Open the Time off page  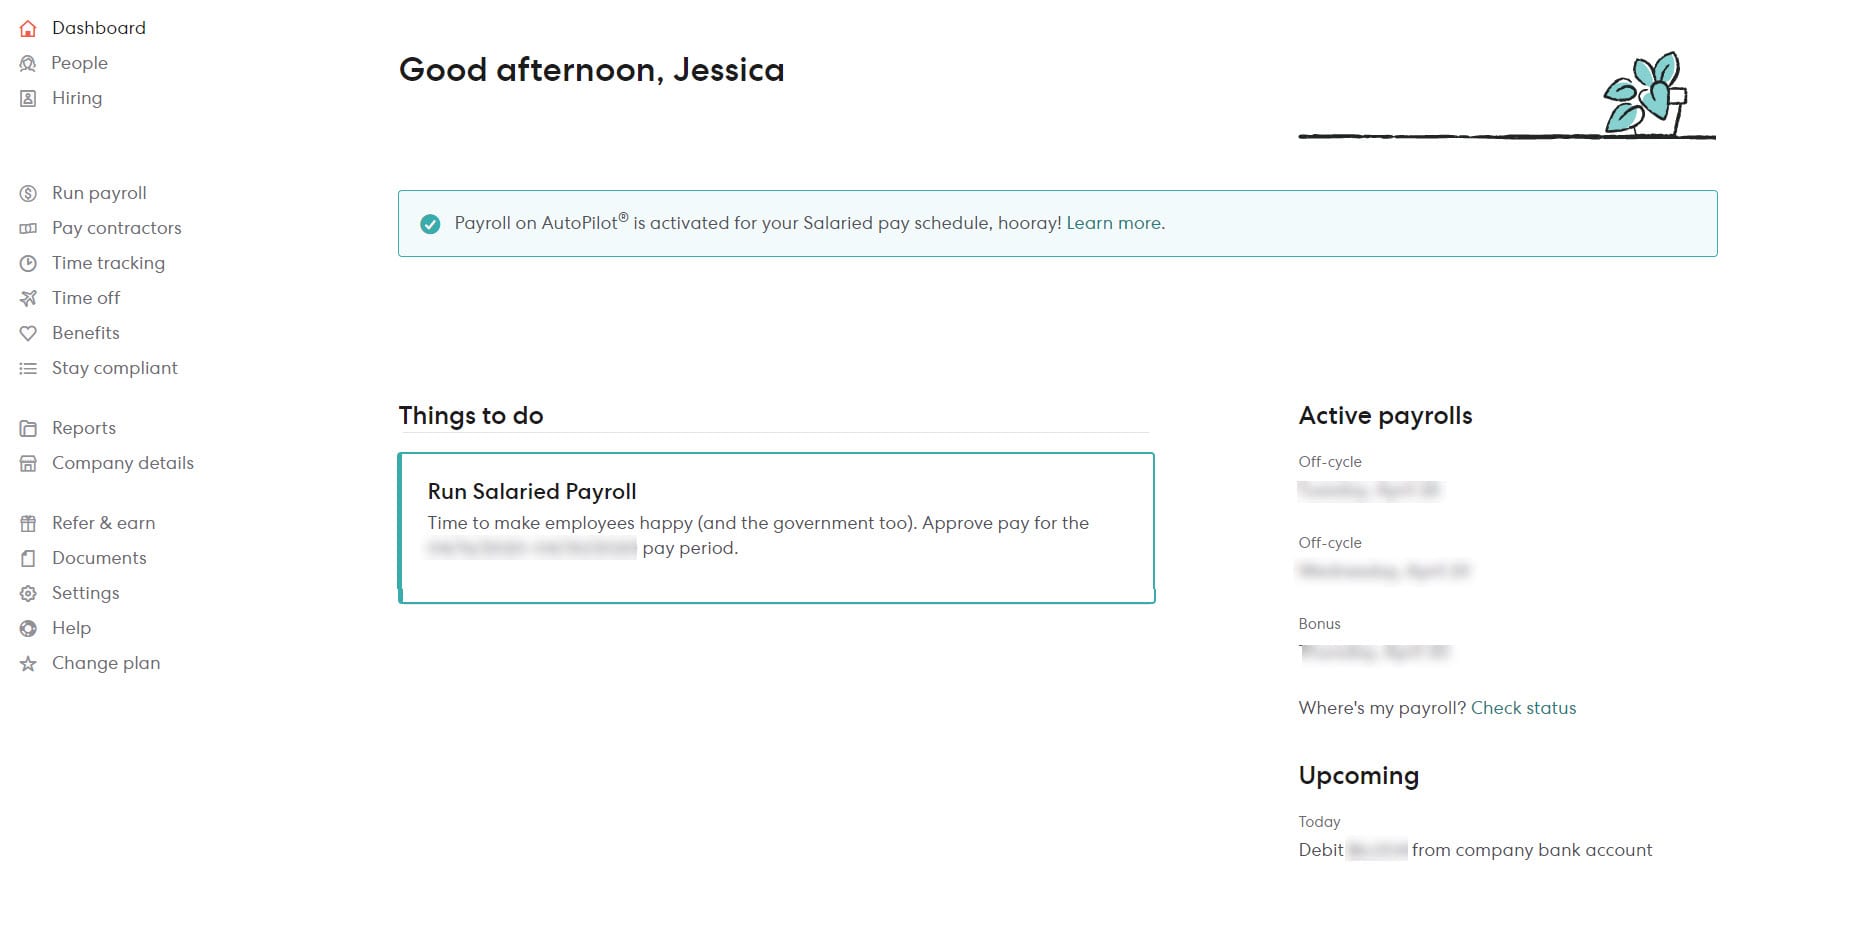(x=85, y=297)
